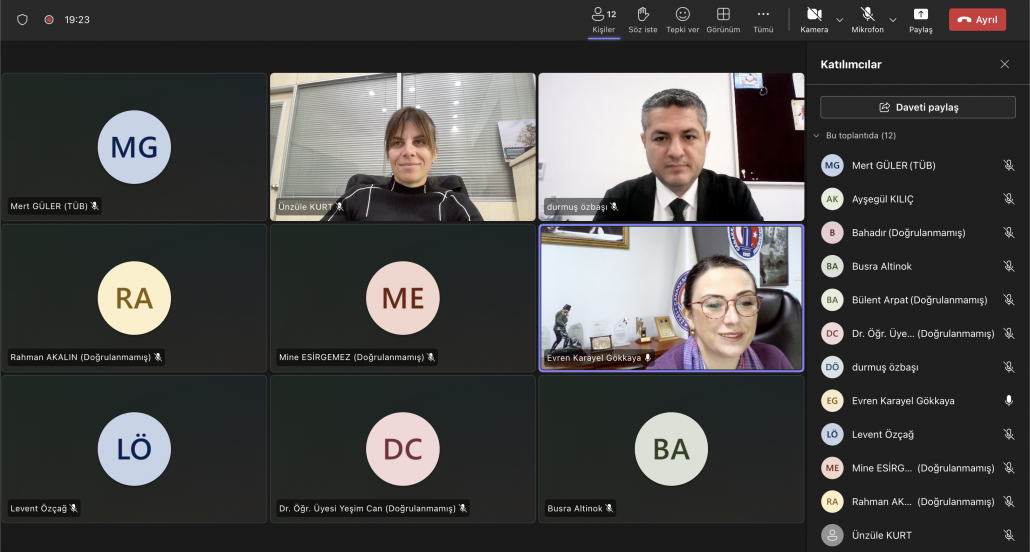
Task: Close the Katılımcılar side panel
Action: click(1005, 64)
